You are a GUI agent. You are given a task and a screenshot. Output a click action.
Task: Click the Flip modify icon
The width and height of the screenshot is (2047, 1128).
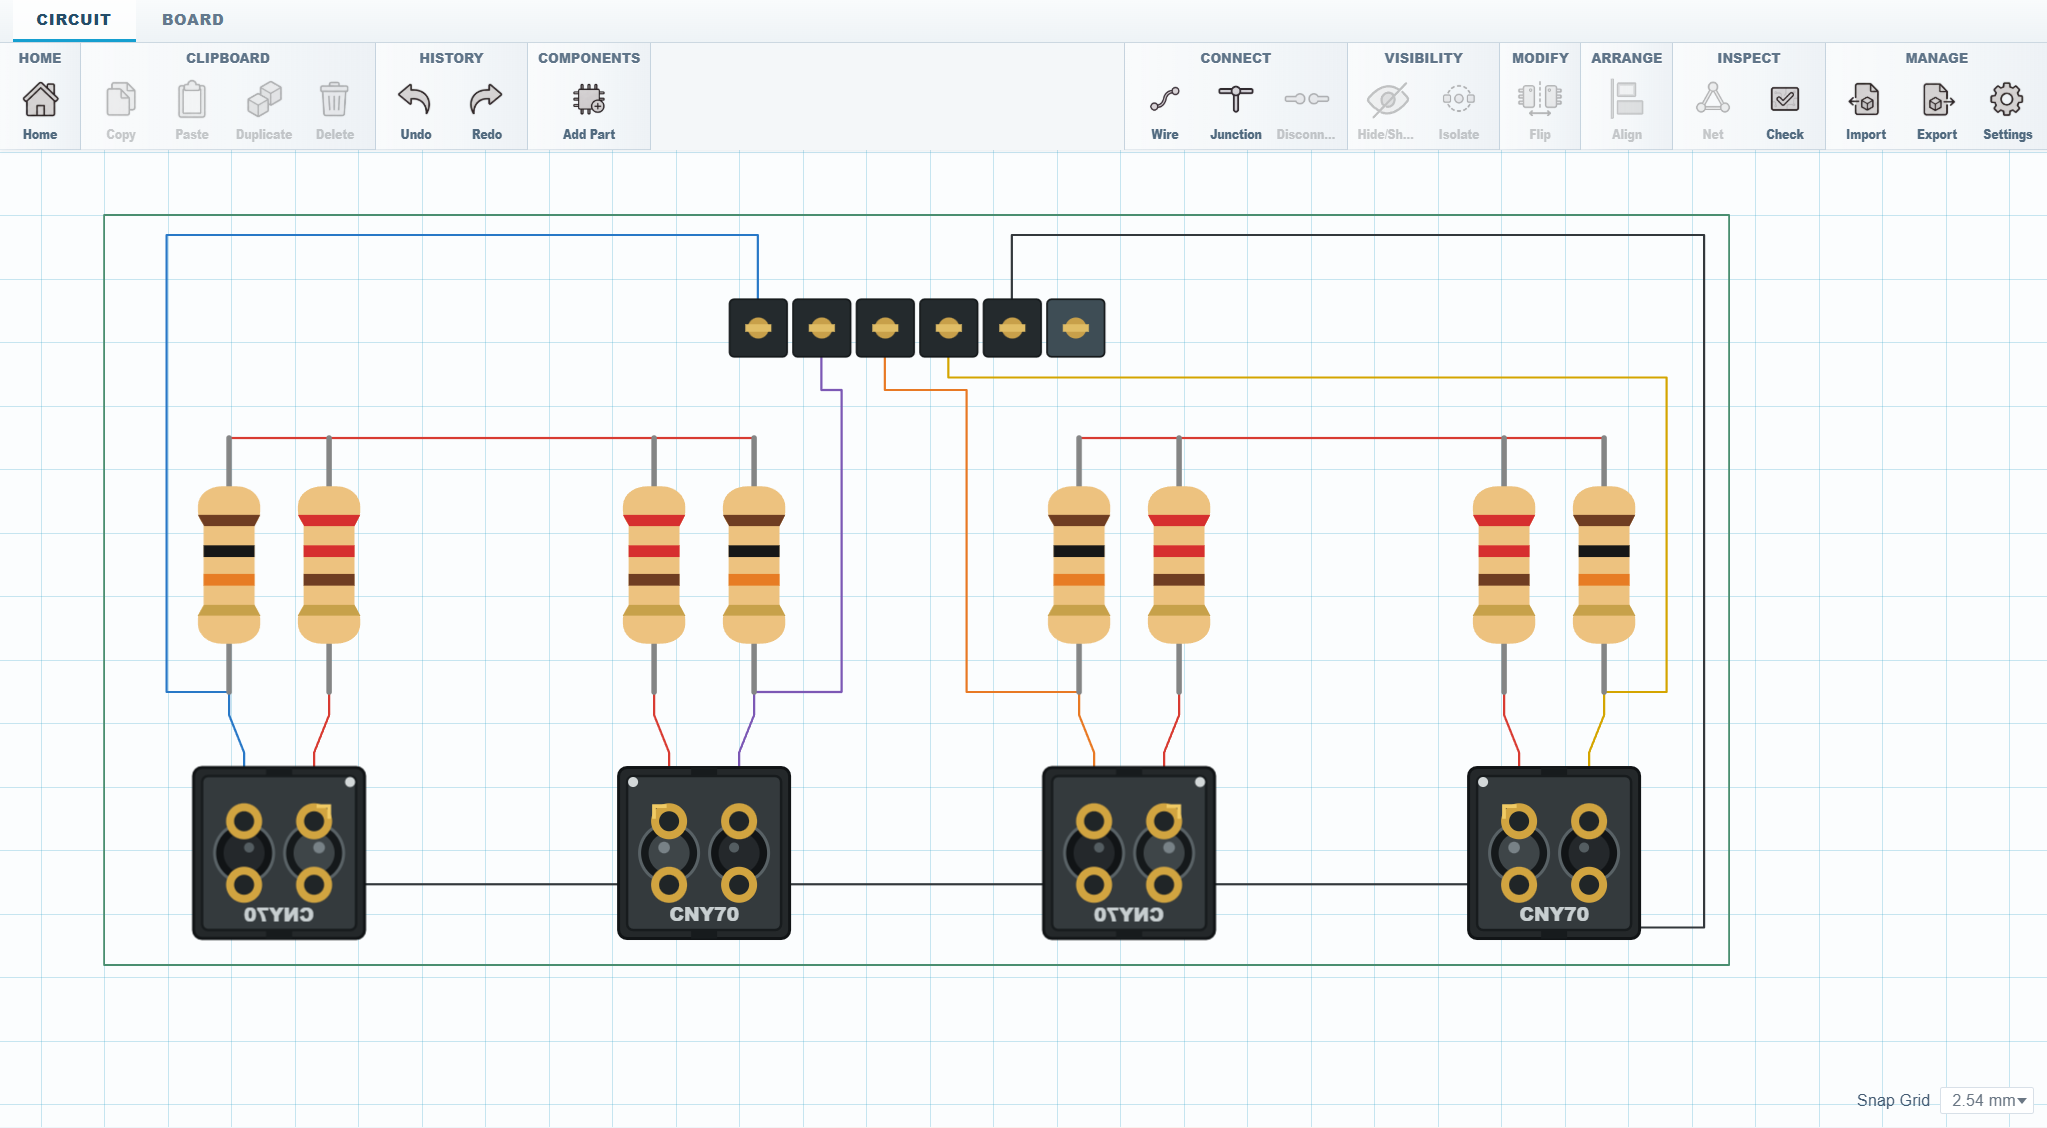click(1540, 100)
